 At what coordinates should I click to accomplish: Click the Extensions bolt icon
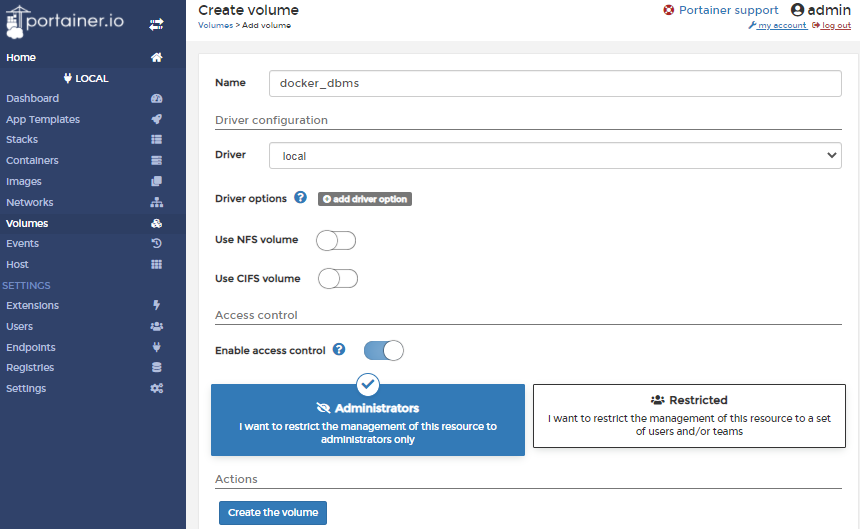(x=156, y=305)
